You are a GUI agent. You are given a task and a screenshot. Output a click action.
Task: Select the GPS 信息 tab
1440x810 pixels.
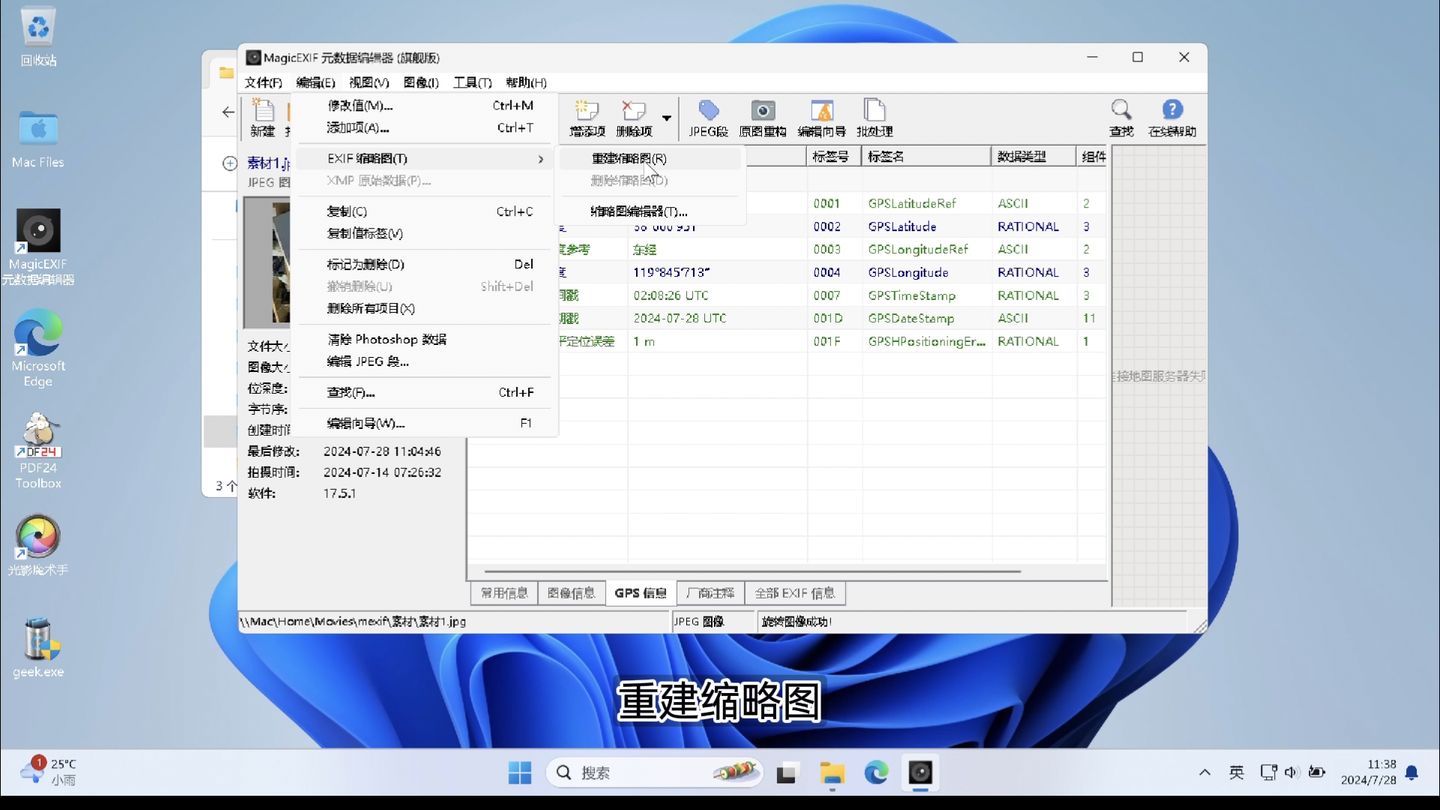(641, 593)
